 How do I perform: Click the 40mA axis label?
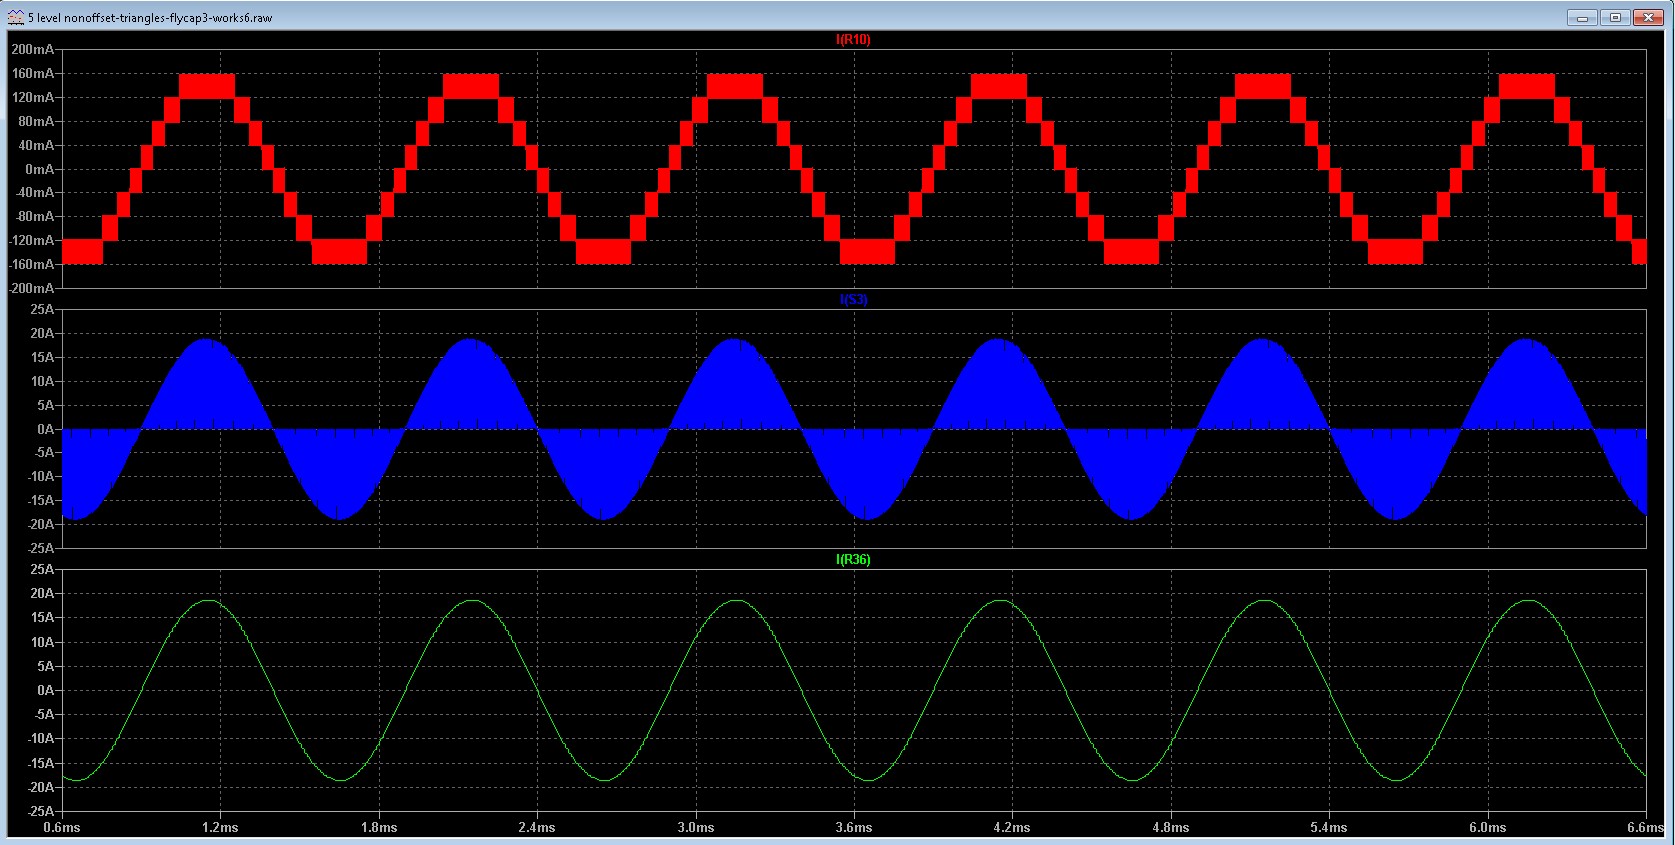pos(36,145)
